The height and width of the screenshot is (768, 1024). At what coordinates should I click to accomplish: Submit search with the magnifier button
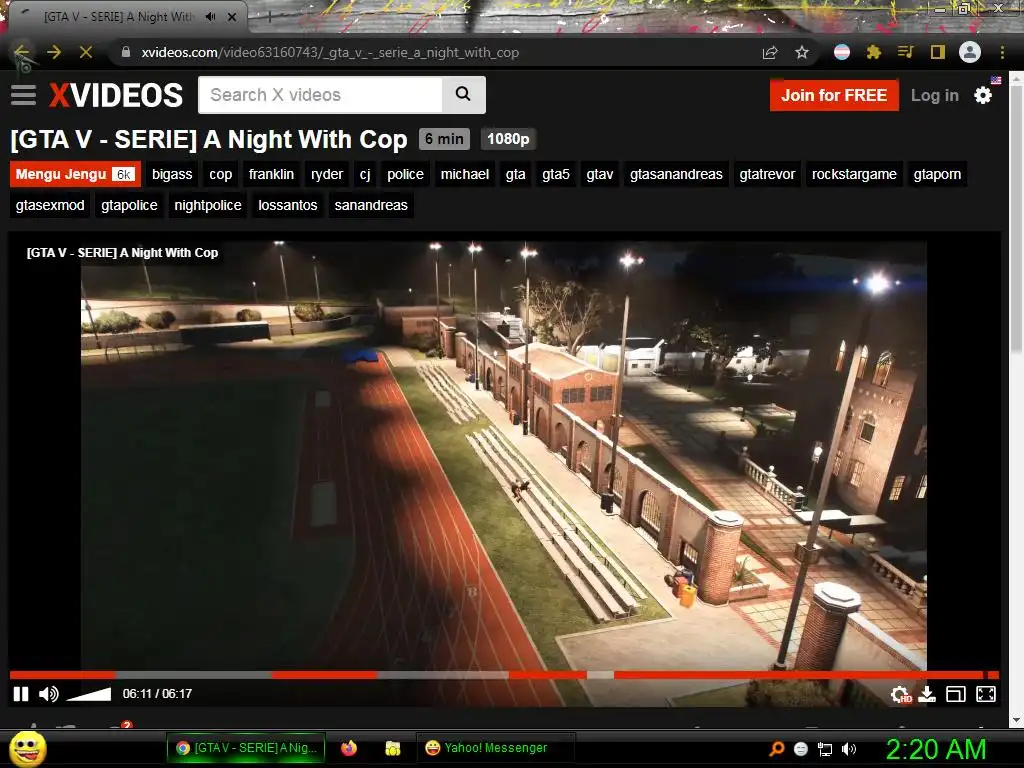coord(463,95)
